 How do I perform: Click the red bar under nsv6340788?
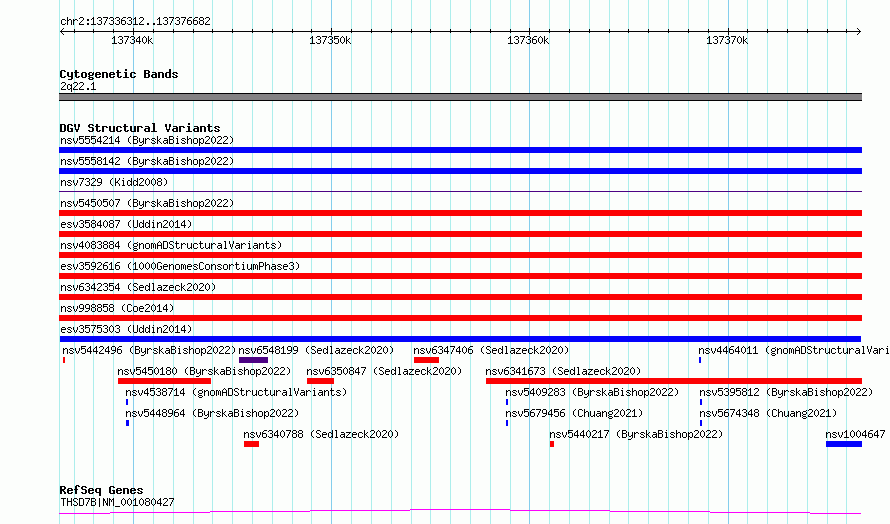click(x=251, y=444)
